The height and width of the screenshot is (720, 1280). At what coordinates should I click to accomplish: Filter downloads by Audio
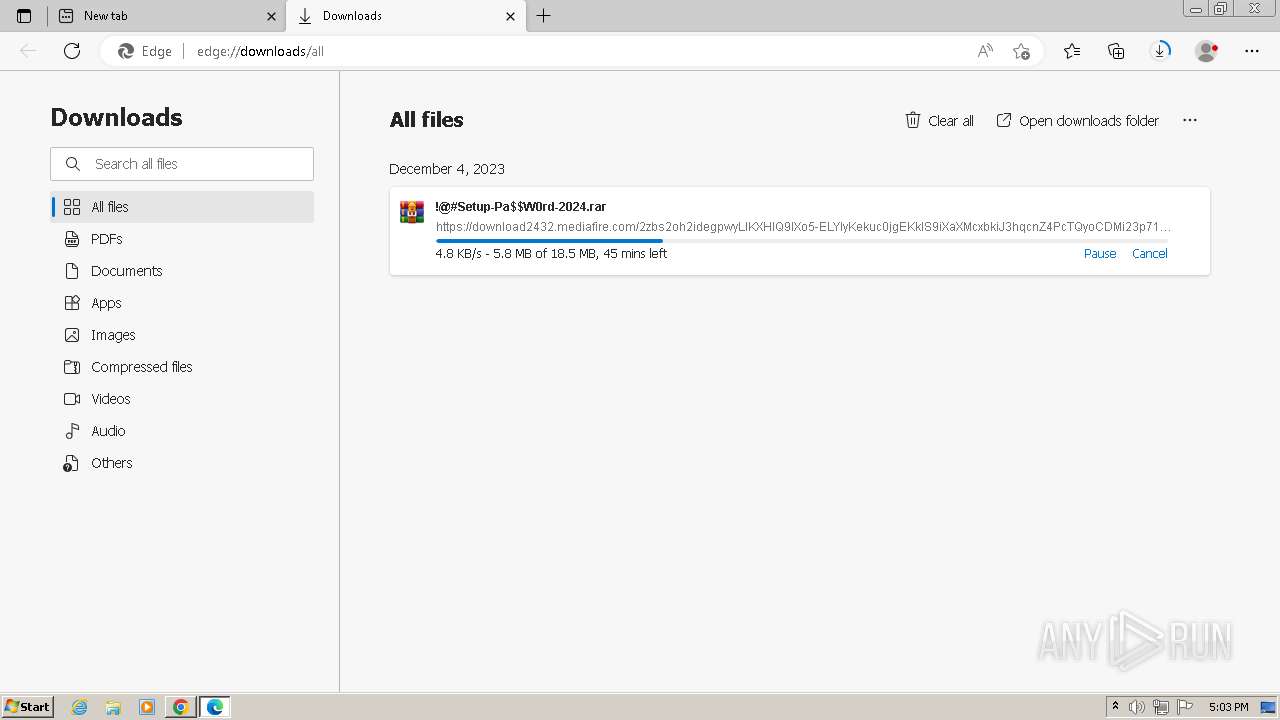click(x=182, y=431)
